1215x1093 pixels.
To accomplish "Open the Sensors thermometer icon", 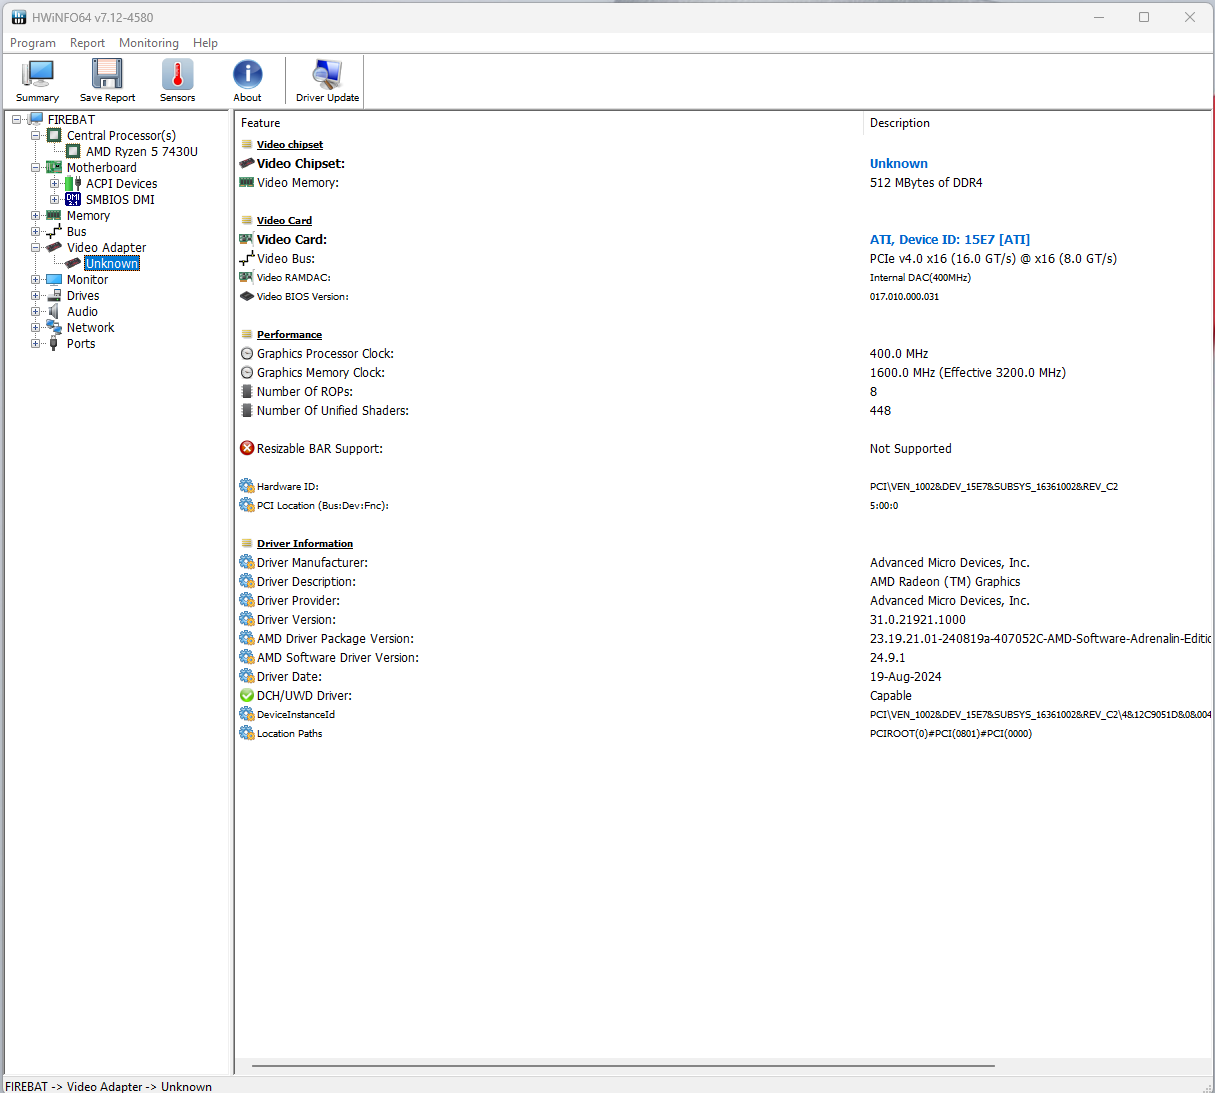I will pyautogui.click(x=177, y=80).
